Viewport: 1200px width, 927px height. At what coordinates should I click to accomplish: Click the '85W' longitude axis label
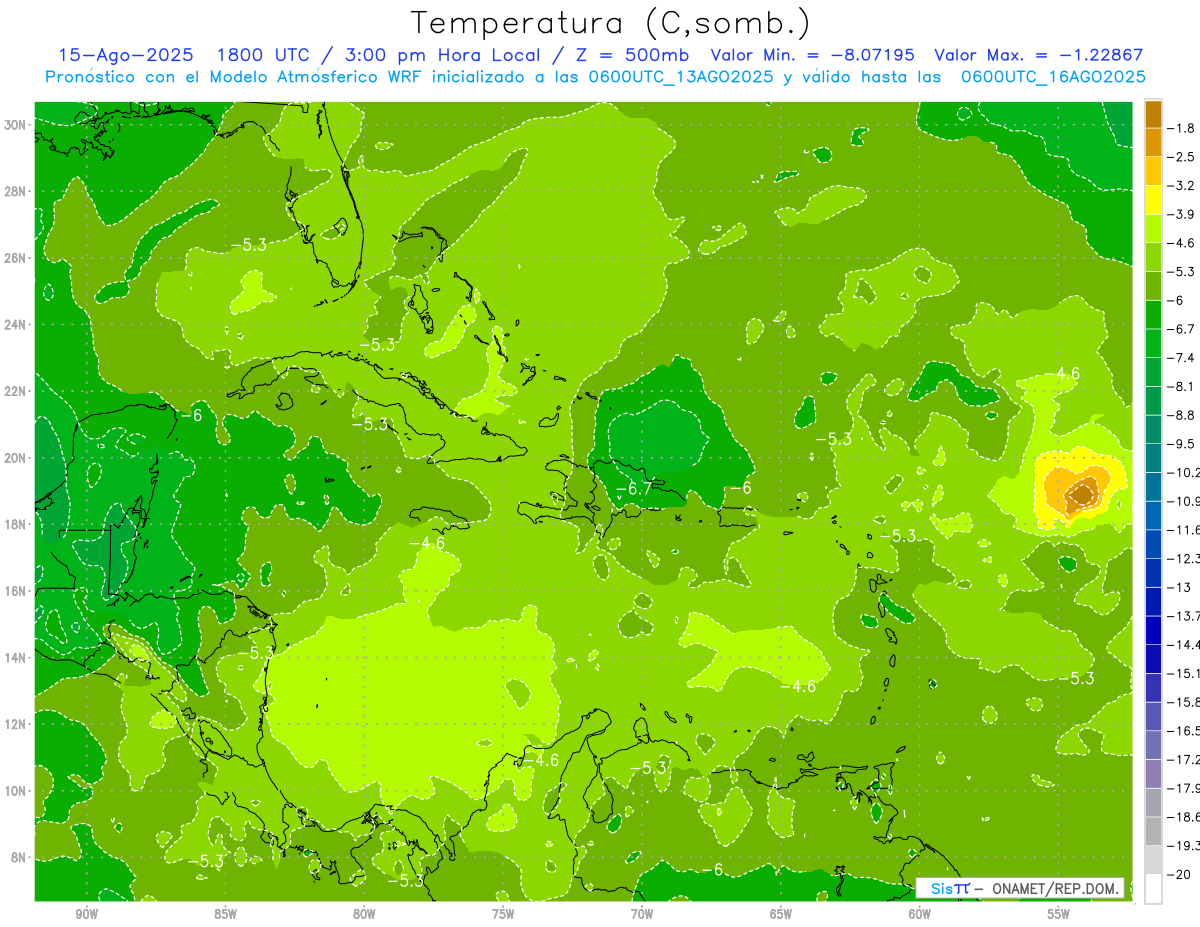pyautogui.click(x=225, y=914)
